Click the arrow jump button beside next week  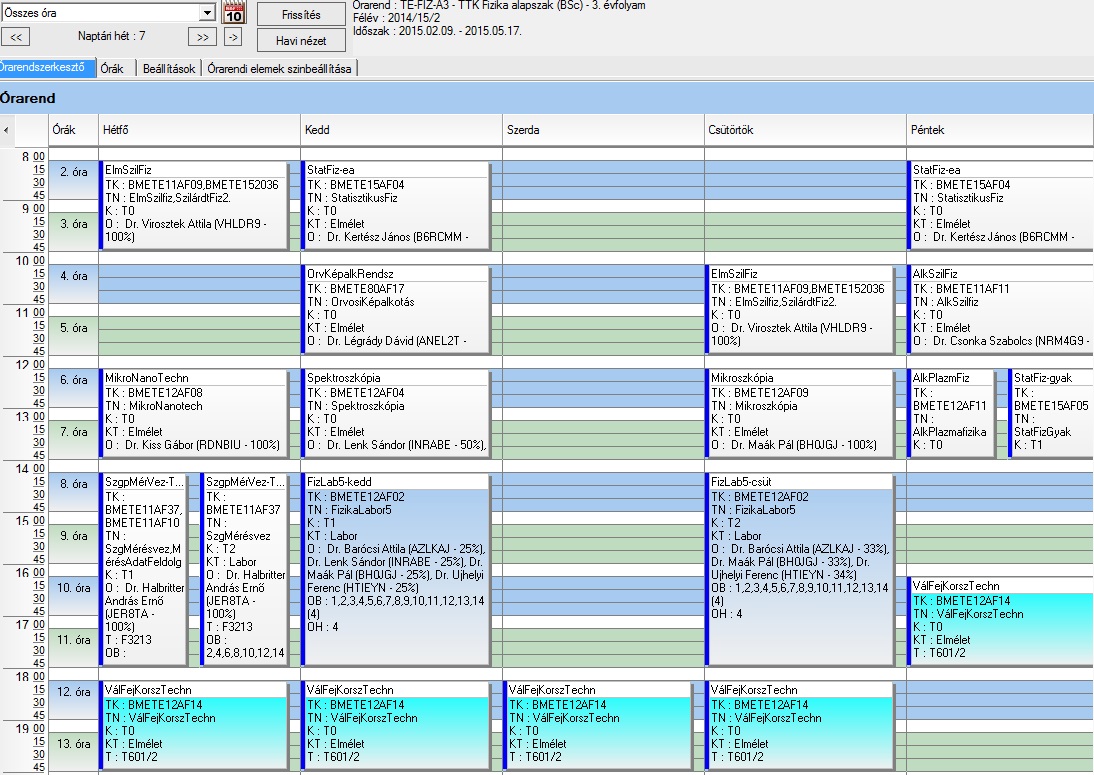point(233,37)
